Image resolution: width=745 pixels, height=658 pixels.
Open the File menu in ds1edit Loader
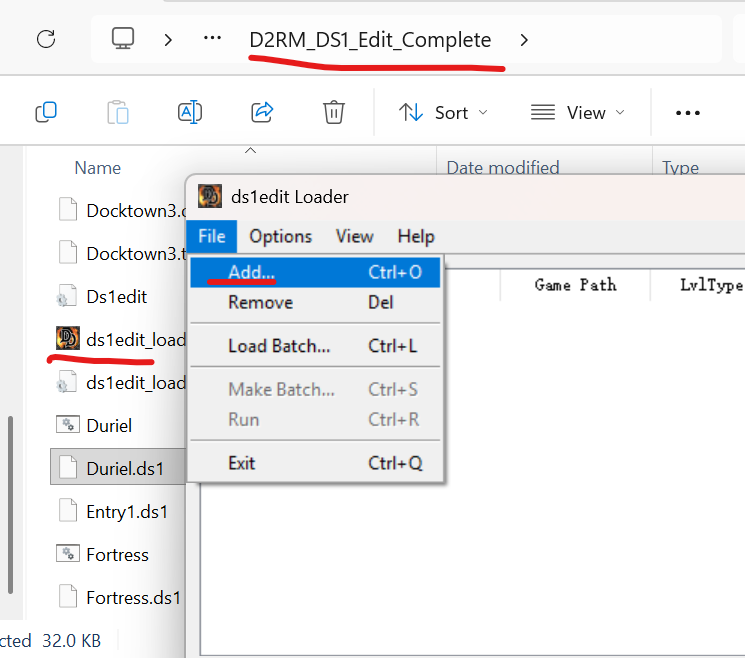point(211,236)
